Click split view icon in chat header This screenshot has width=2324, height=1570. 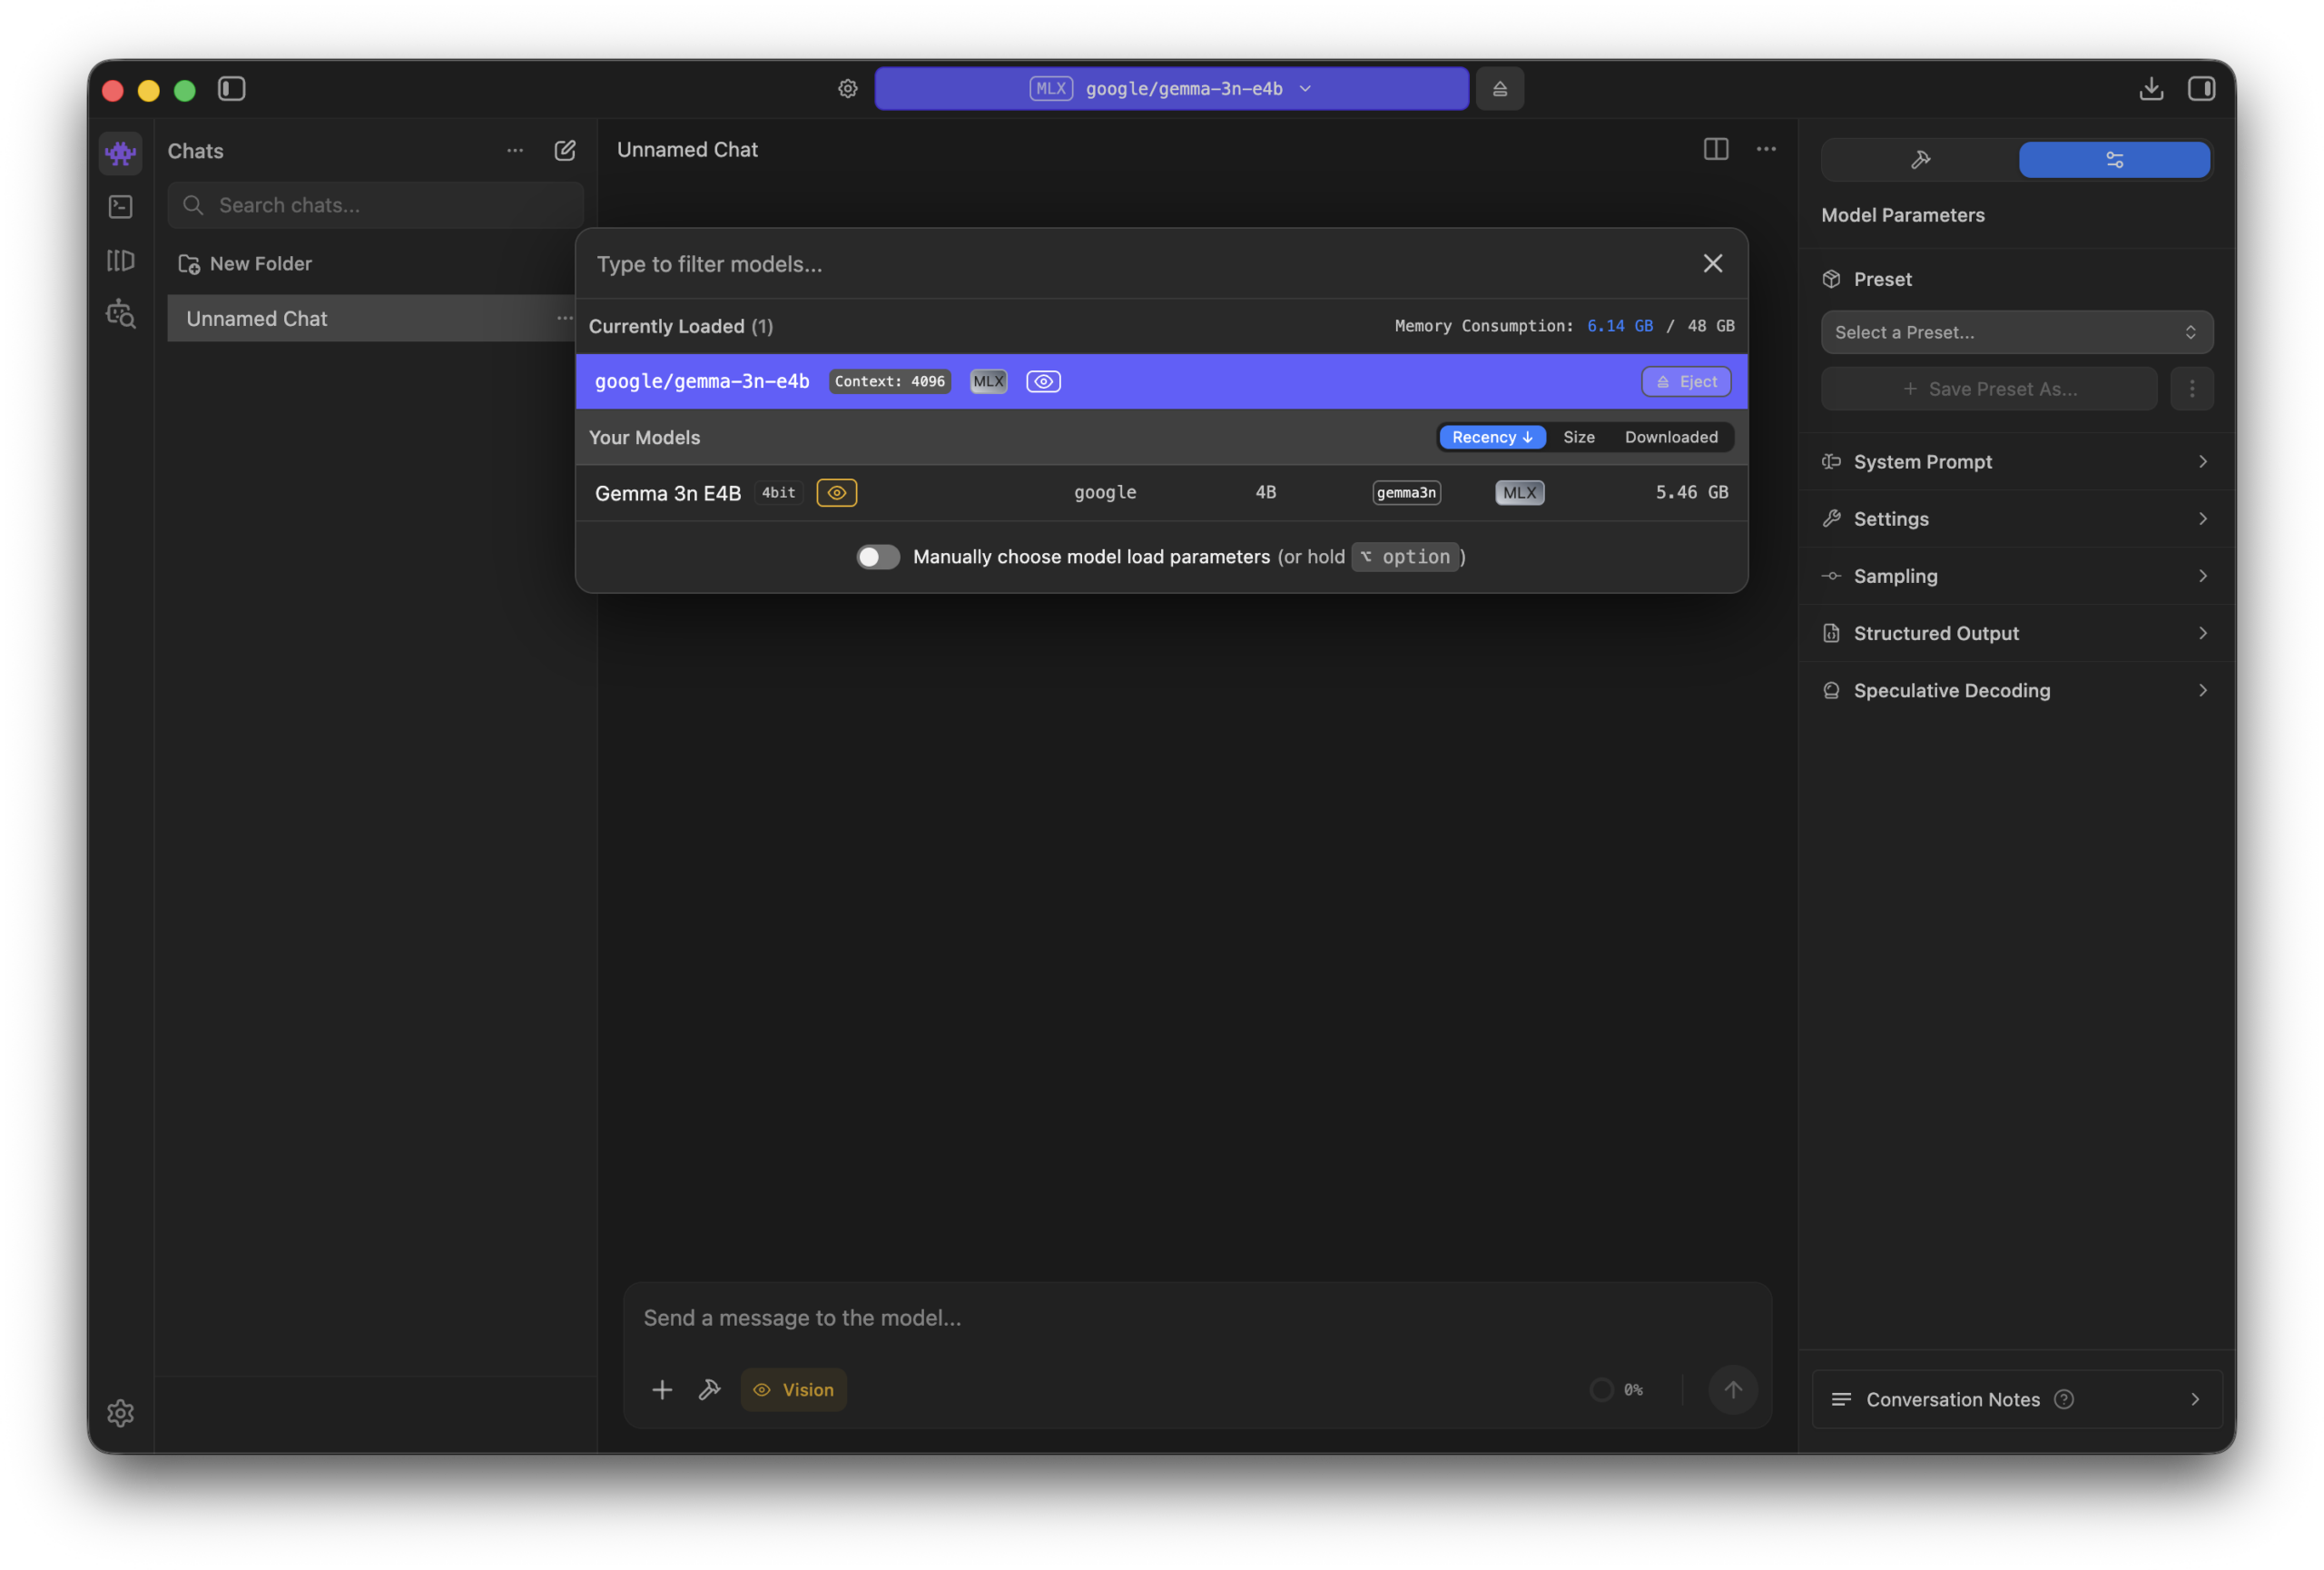pos(1715,149)
